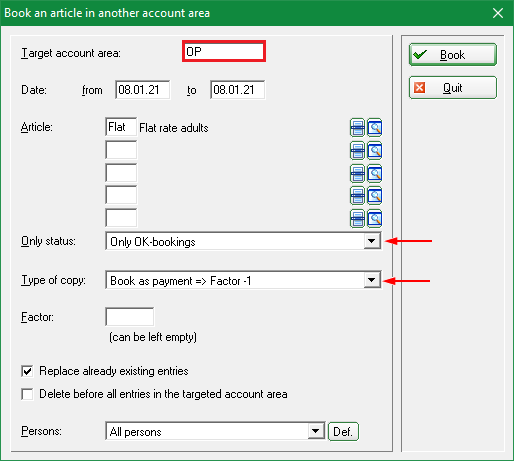Expand the Only status dropdown
Viewport: 514px width, 461px height.
[x=372, y=241]
